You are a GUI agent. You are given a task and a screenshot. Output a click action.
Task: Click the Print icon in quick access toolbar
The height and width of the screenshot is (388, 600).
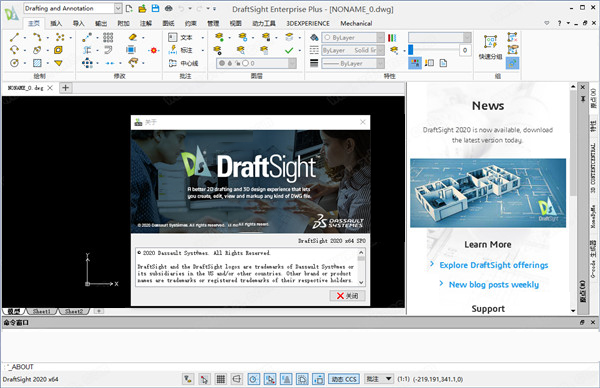pyautogui.click(x=168, y=8)
